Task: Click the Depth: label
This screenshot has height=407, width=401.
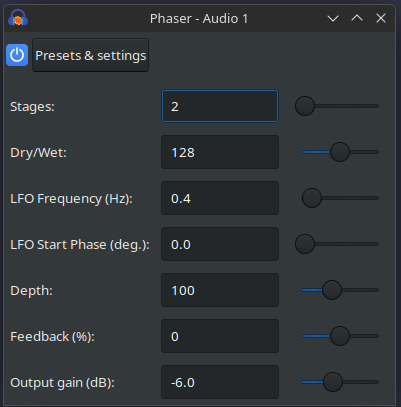Action: point(31,291)
